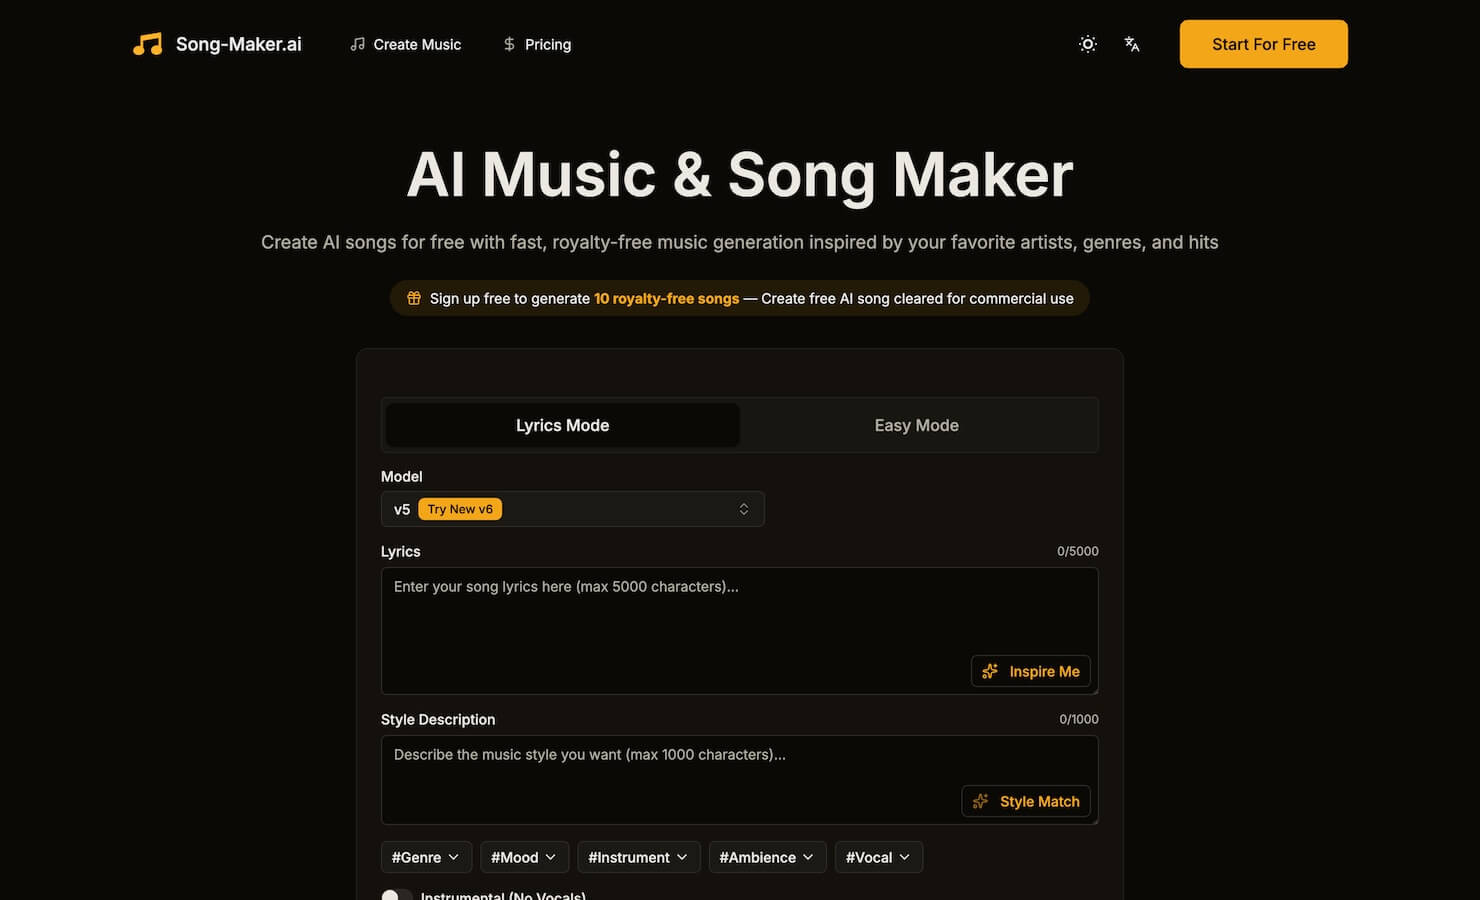Enable Instrumental (No Vocals) mode
Image resolution: width=1480 pixels, height=900 pixels.
pos(397,895)
